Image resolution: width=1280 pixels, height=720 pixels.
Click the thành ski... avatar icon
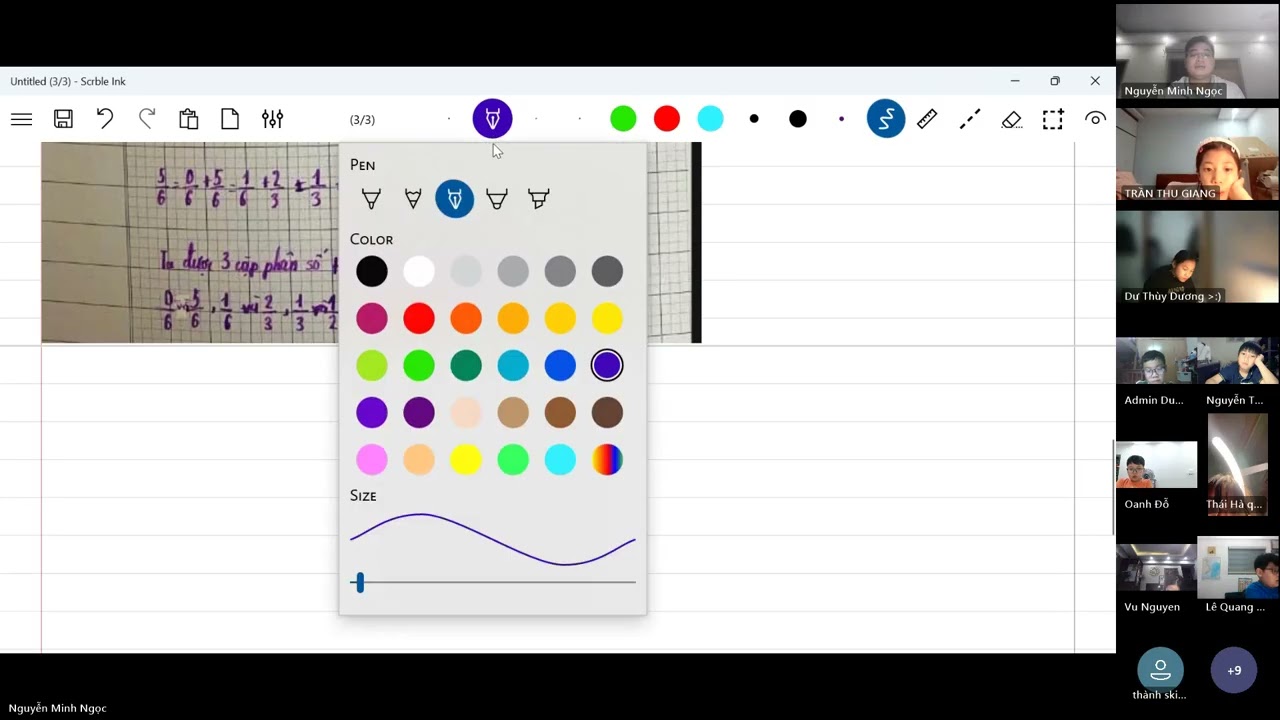(1160, 670)
